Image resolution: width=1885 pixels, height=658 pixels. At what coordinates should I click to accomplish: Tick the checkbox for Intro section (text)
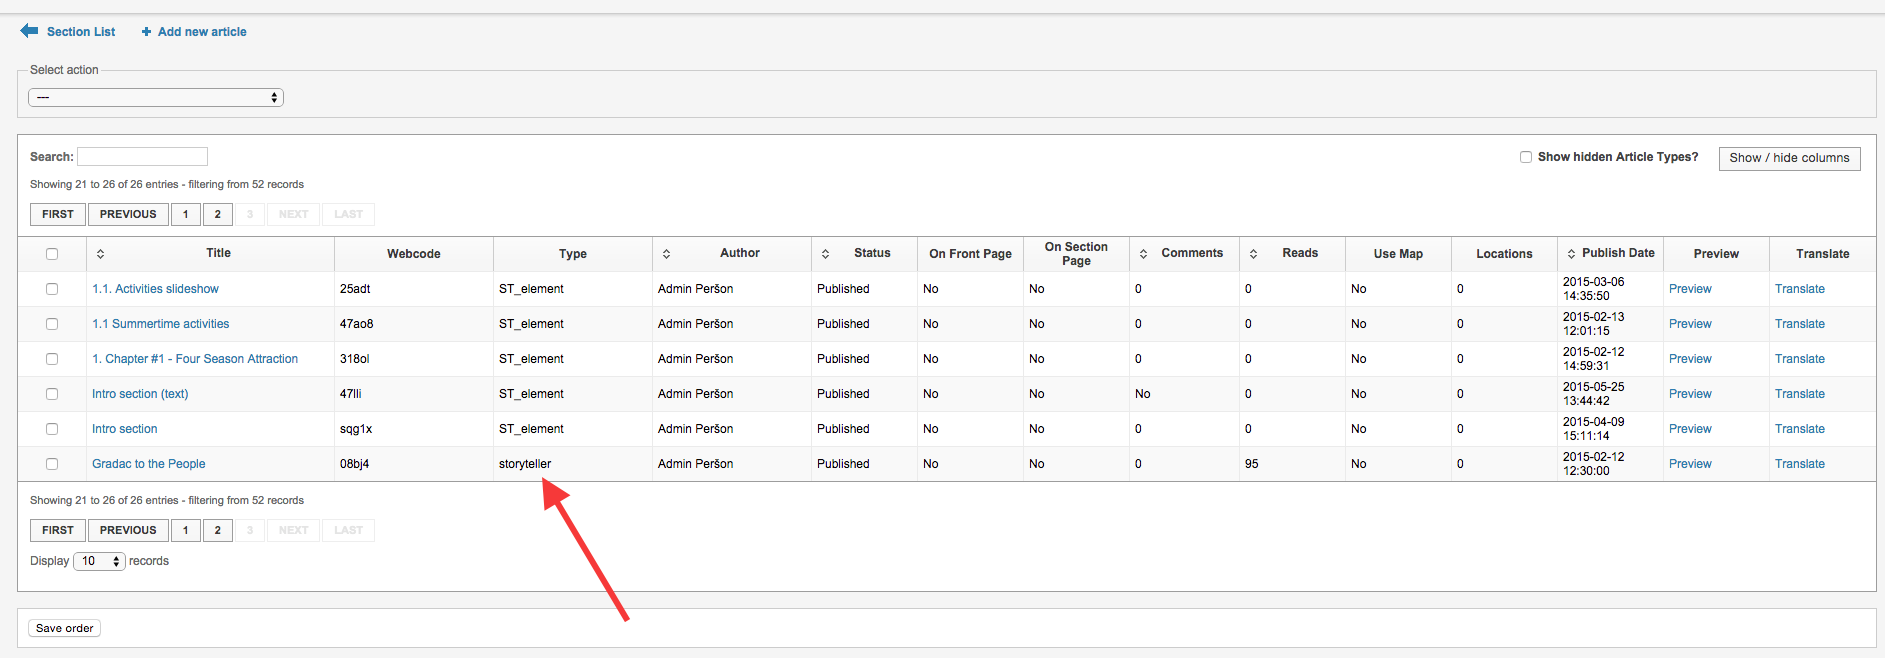[52, 394]
